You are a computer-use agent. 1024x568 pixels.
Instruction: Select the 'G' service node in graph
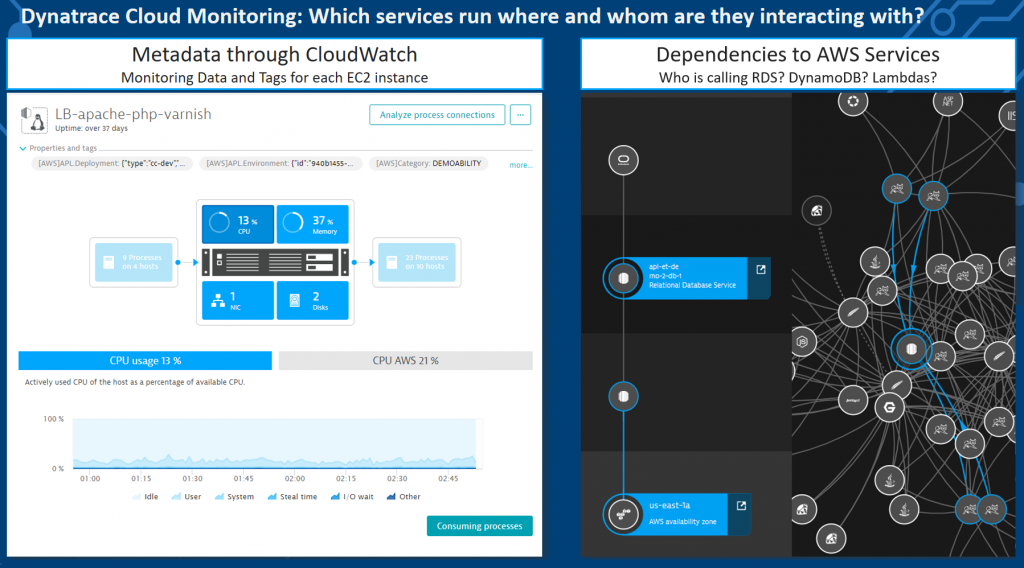[889, 408]
